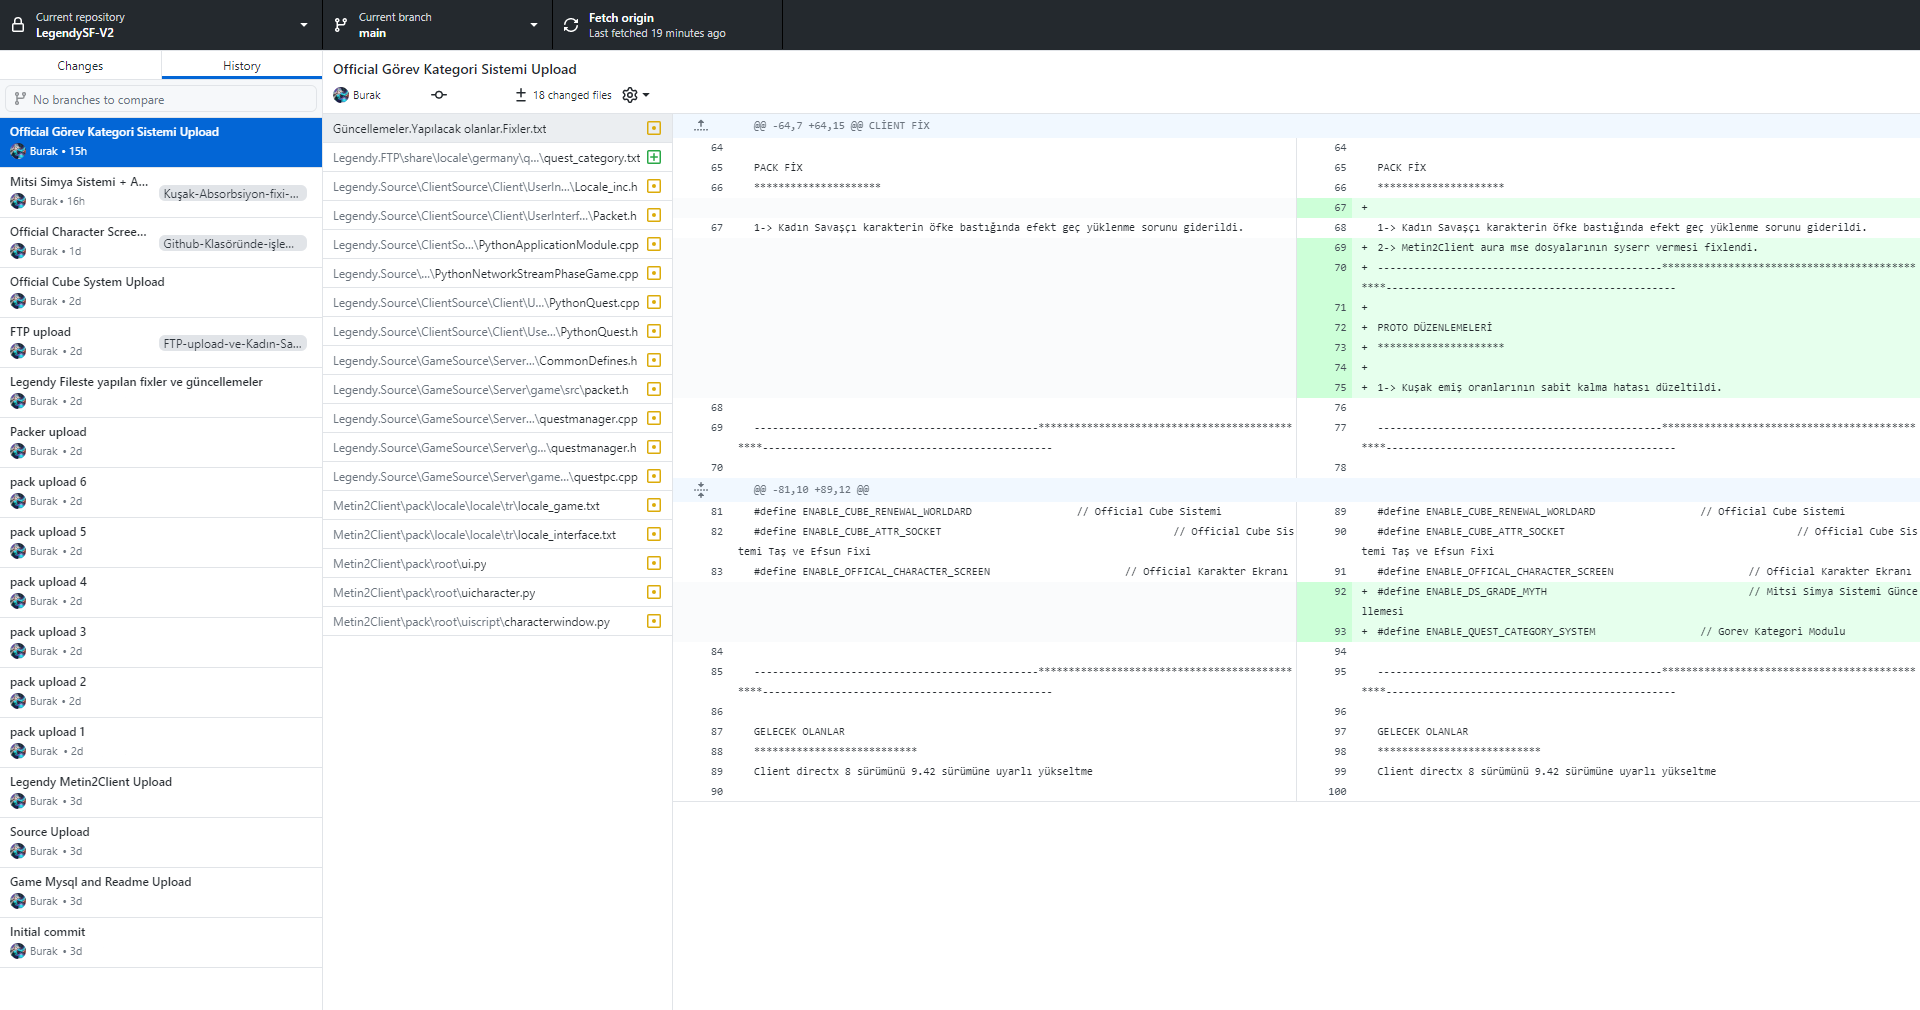Open file PythonApplicationModule.cpp

tap(497, 244)
